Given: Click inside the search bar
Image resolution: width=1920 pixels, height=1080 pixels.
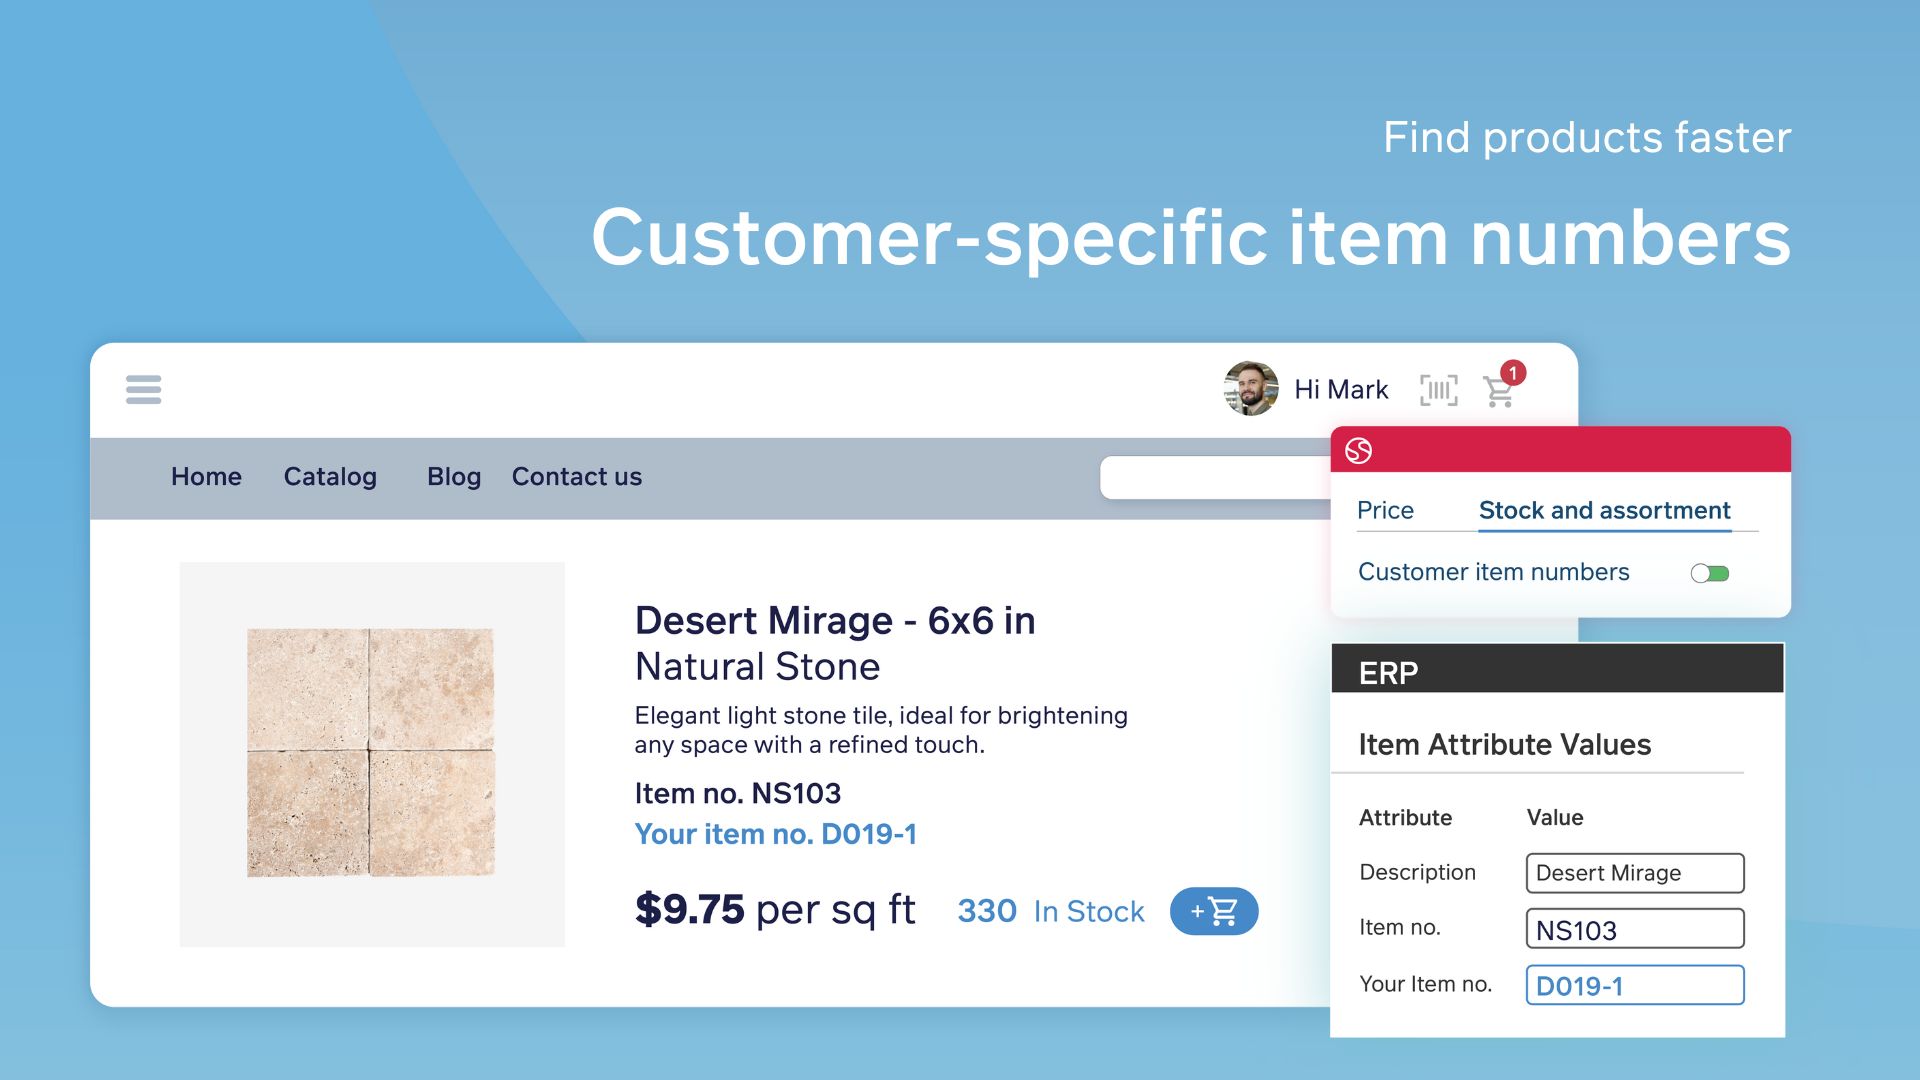Looking at the screenshot, I should (1210, 477).
